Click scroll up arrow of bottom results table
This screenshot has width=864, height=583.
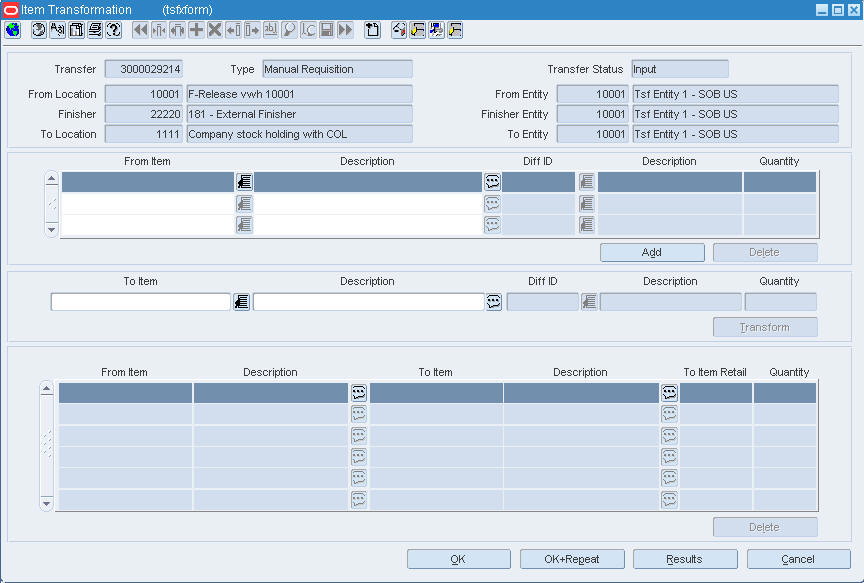click(x=47, y=389)
